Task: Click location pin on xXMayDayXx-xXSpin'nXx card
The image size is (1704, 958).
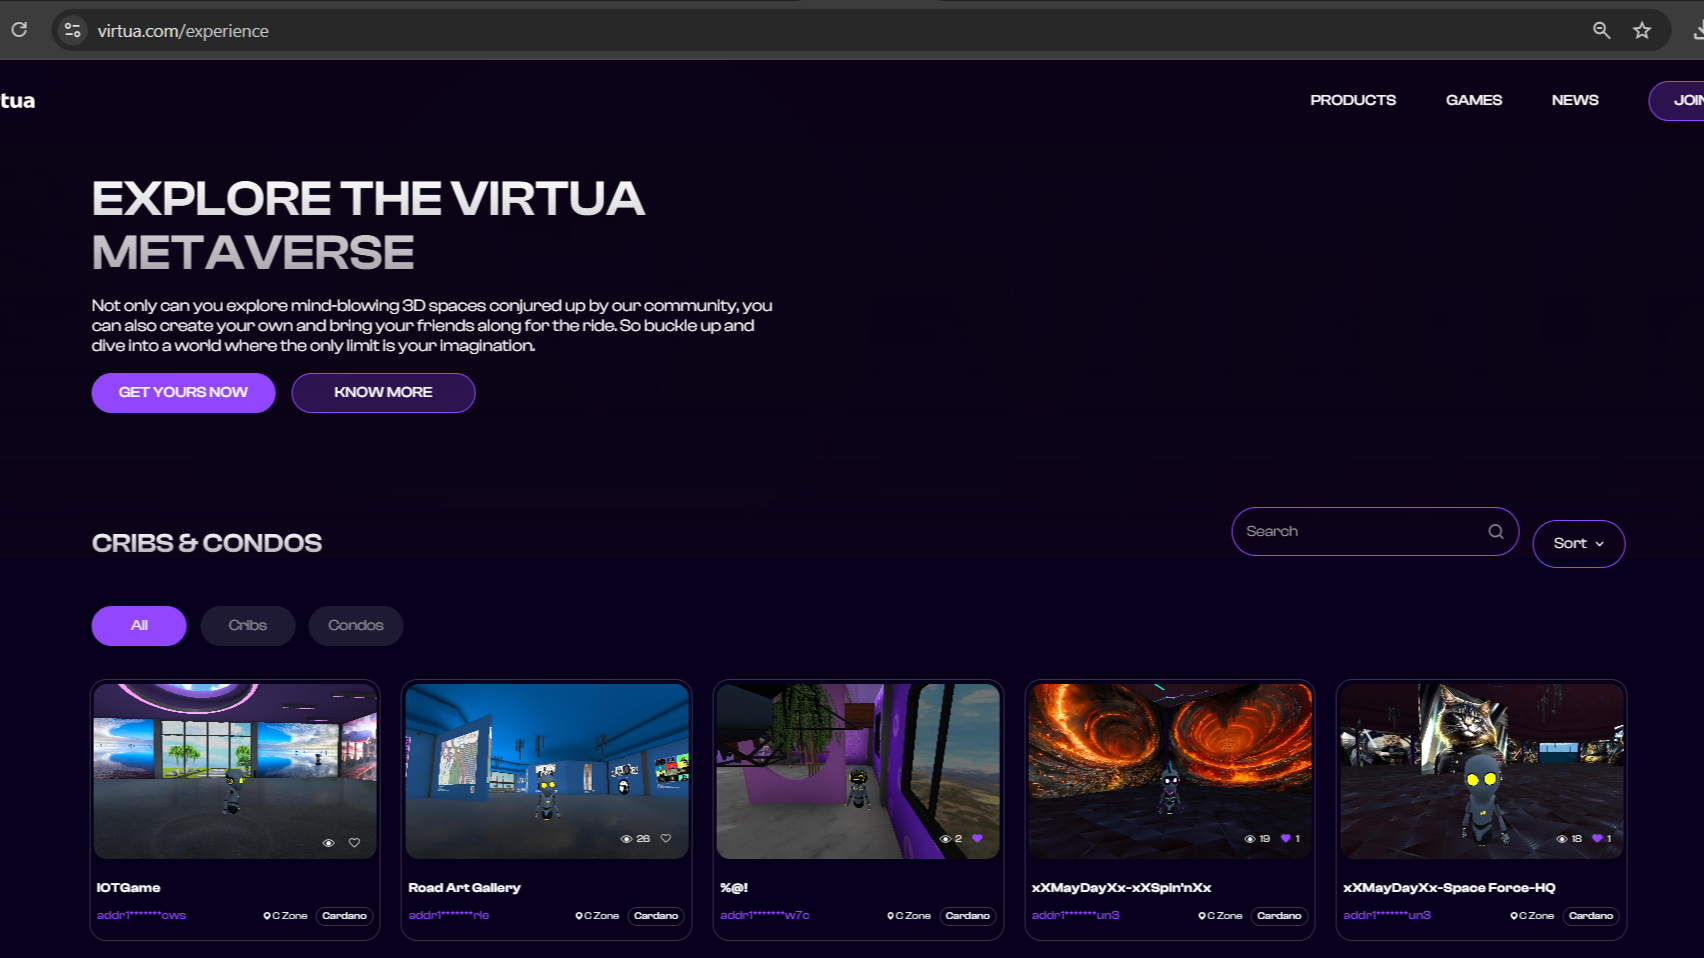Action: [x=1202, y=916]
